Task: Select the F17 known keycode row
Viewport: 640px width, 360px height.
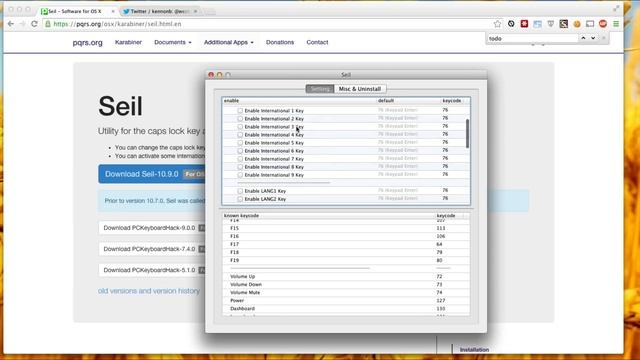Action: click(x=346, y=244)
